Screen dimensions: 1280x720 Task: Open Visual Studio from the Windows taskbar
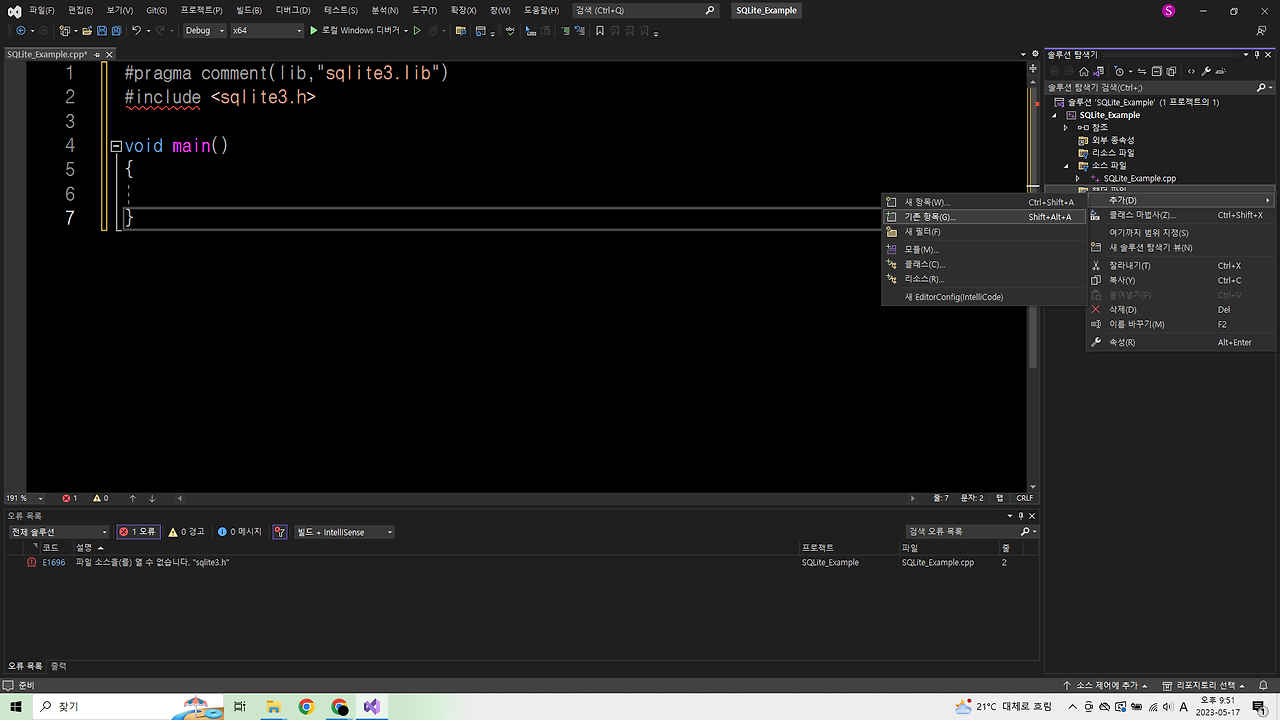[x=372, y=706]
